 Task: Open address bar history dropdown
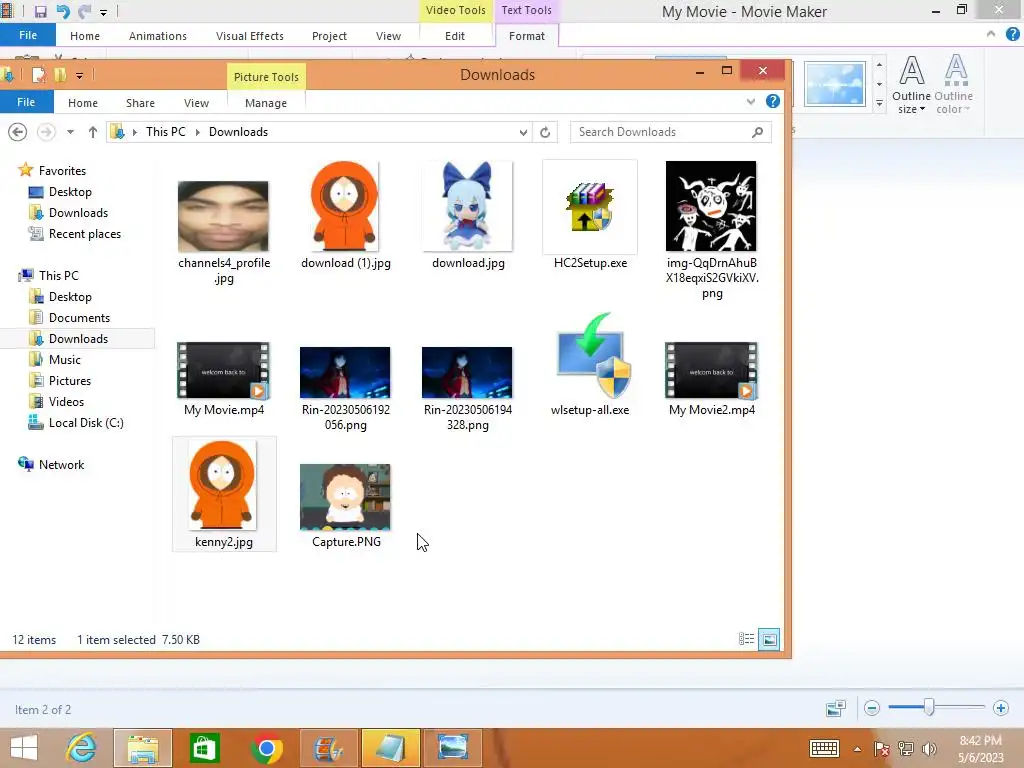click(523, 133)
